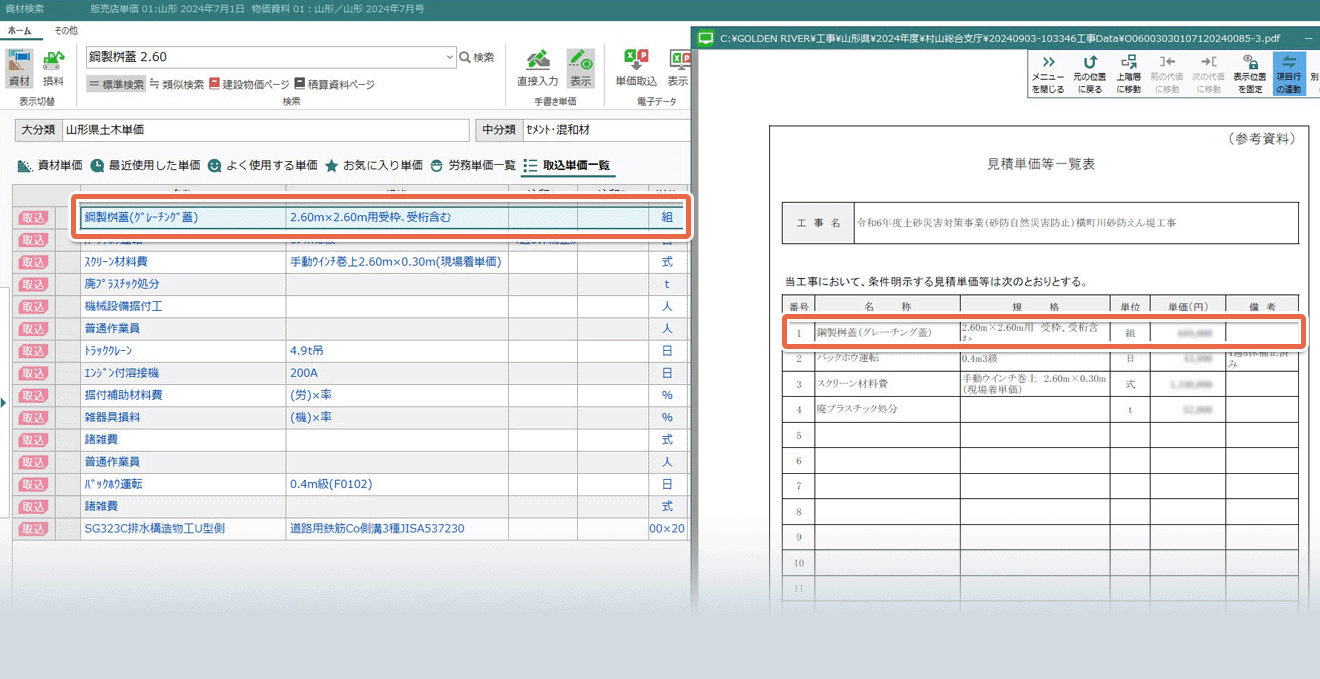This screenshot has width=1320, height=679.
Task: Switch to the 労務単価一覧 tab
Action: coord(473,166)
